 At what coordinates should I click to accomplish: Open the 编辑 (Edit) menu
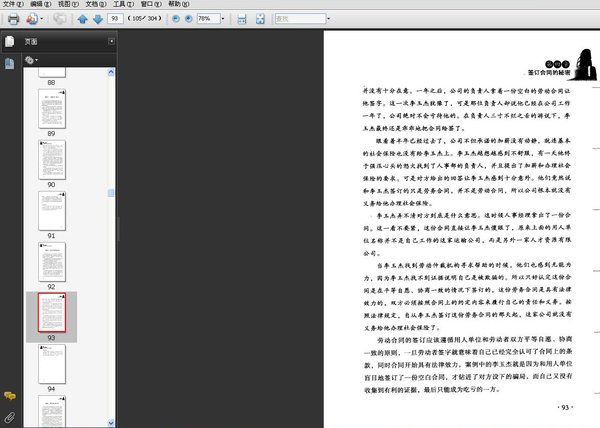(x=41, y=4)
